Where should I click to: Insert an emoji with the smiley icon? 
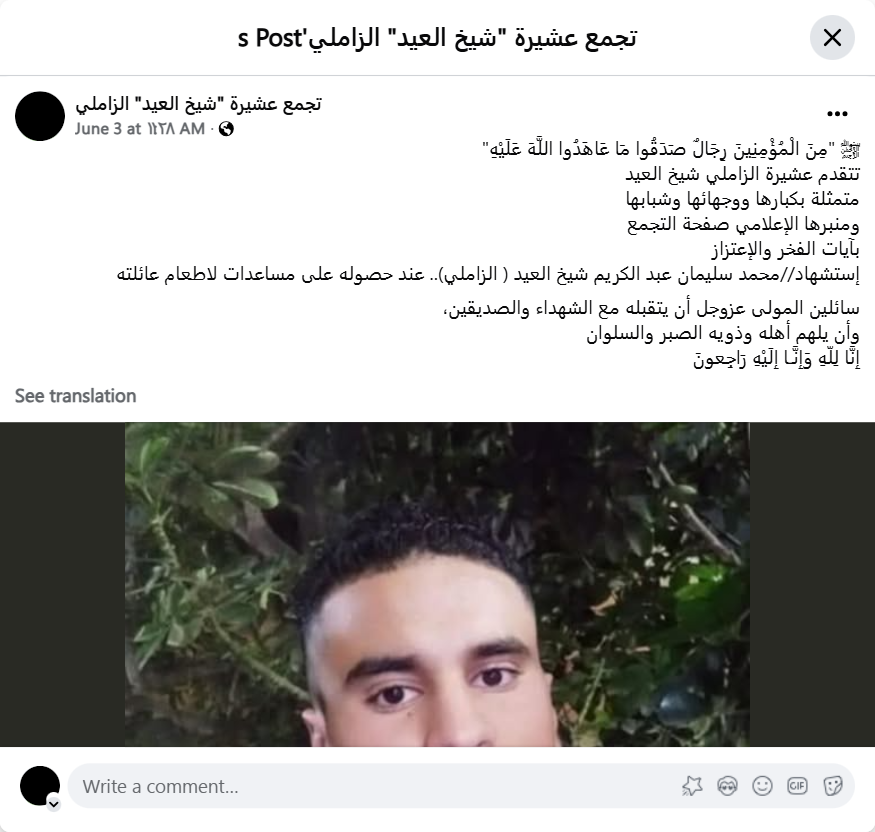pyautogui.click(x=762, y=786)
